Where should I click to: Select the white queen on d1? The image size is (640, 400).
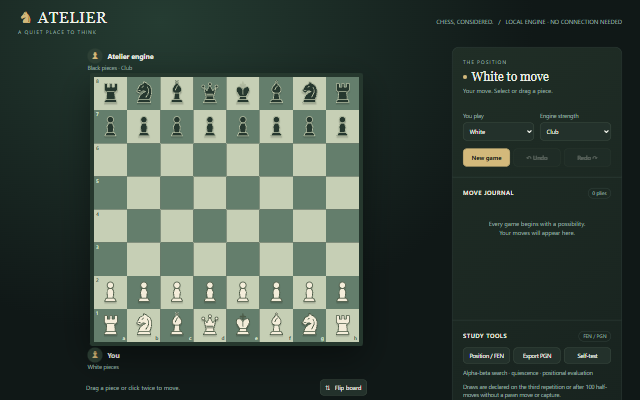point(210,325)
